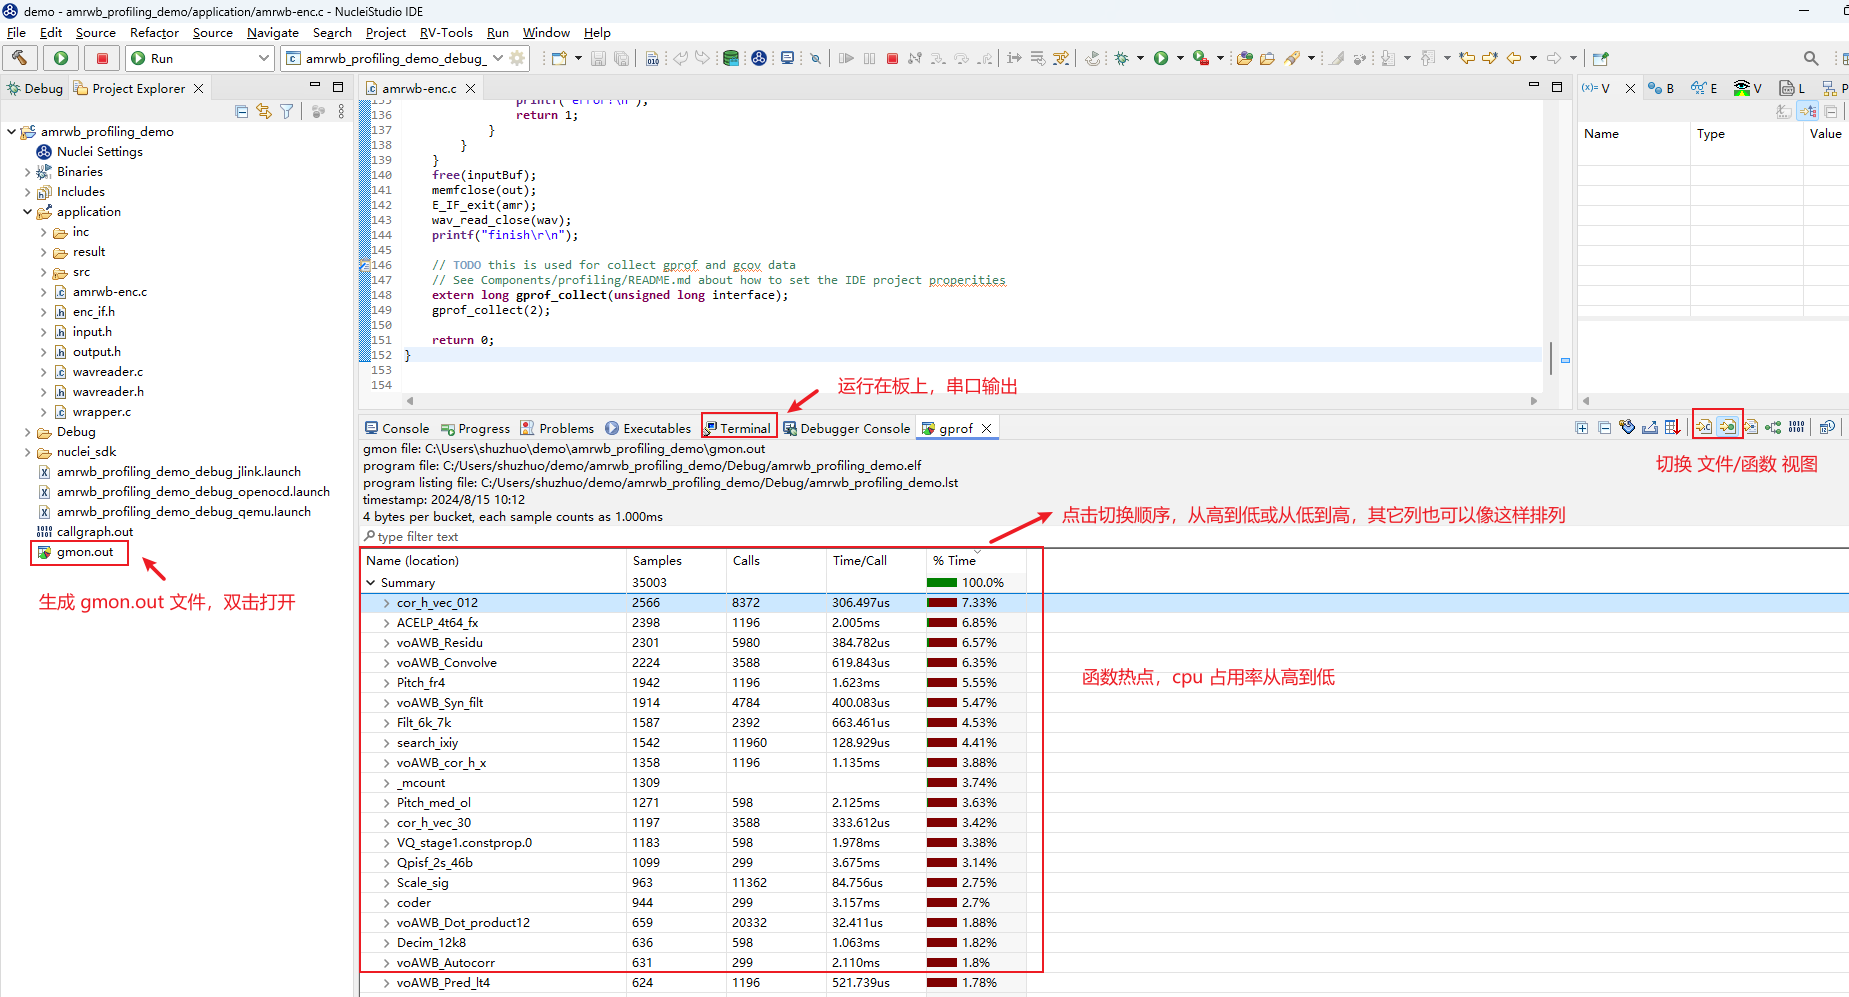This screenshot has width=1849, height=997.
Task: Expand the voAWB_Convolve row
Action: (386, 663)
